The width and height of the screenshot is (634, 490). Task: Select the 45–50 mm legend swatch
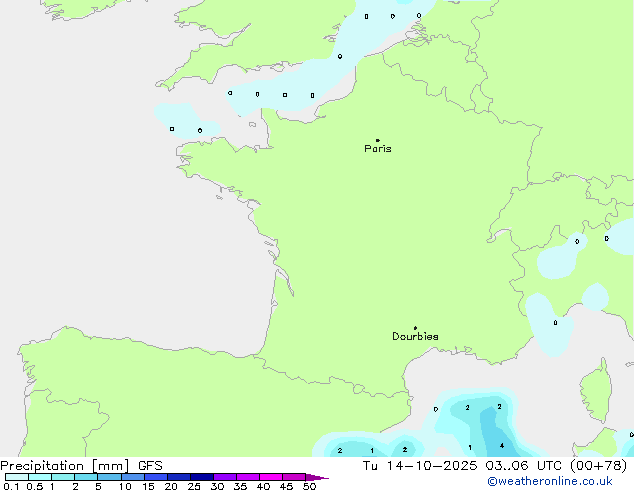294,477
